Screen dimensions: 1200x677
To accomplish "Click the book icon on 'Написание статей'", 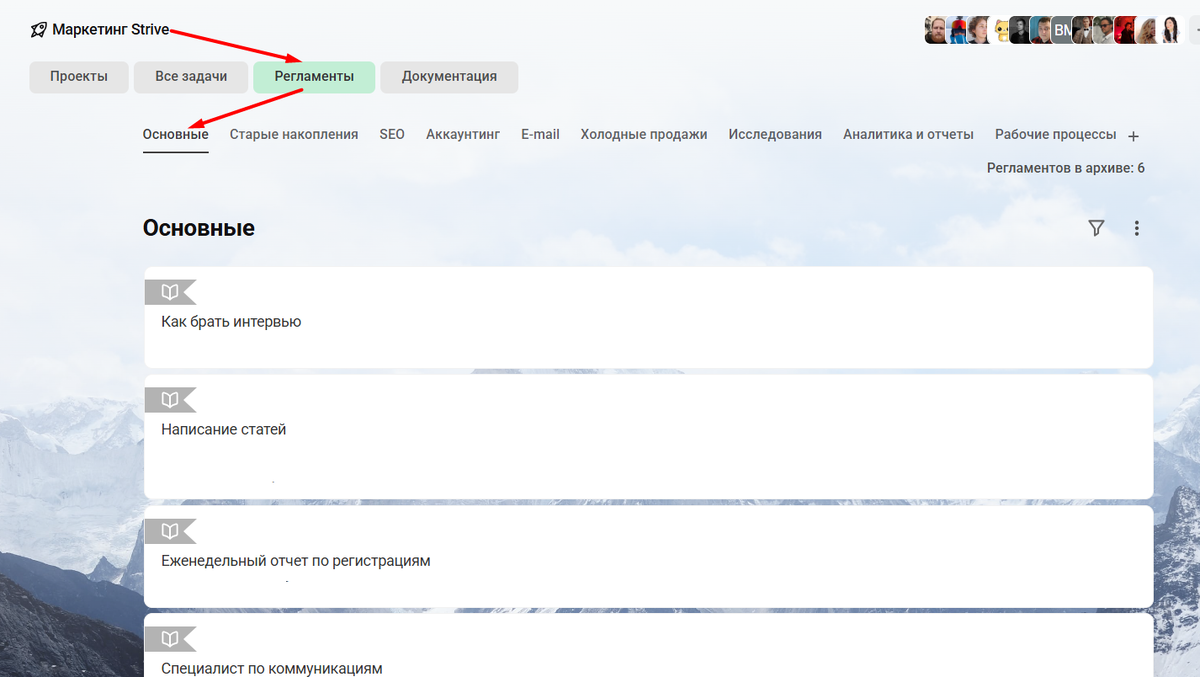I will coord(169,399).
